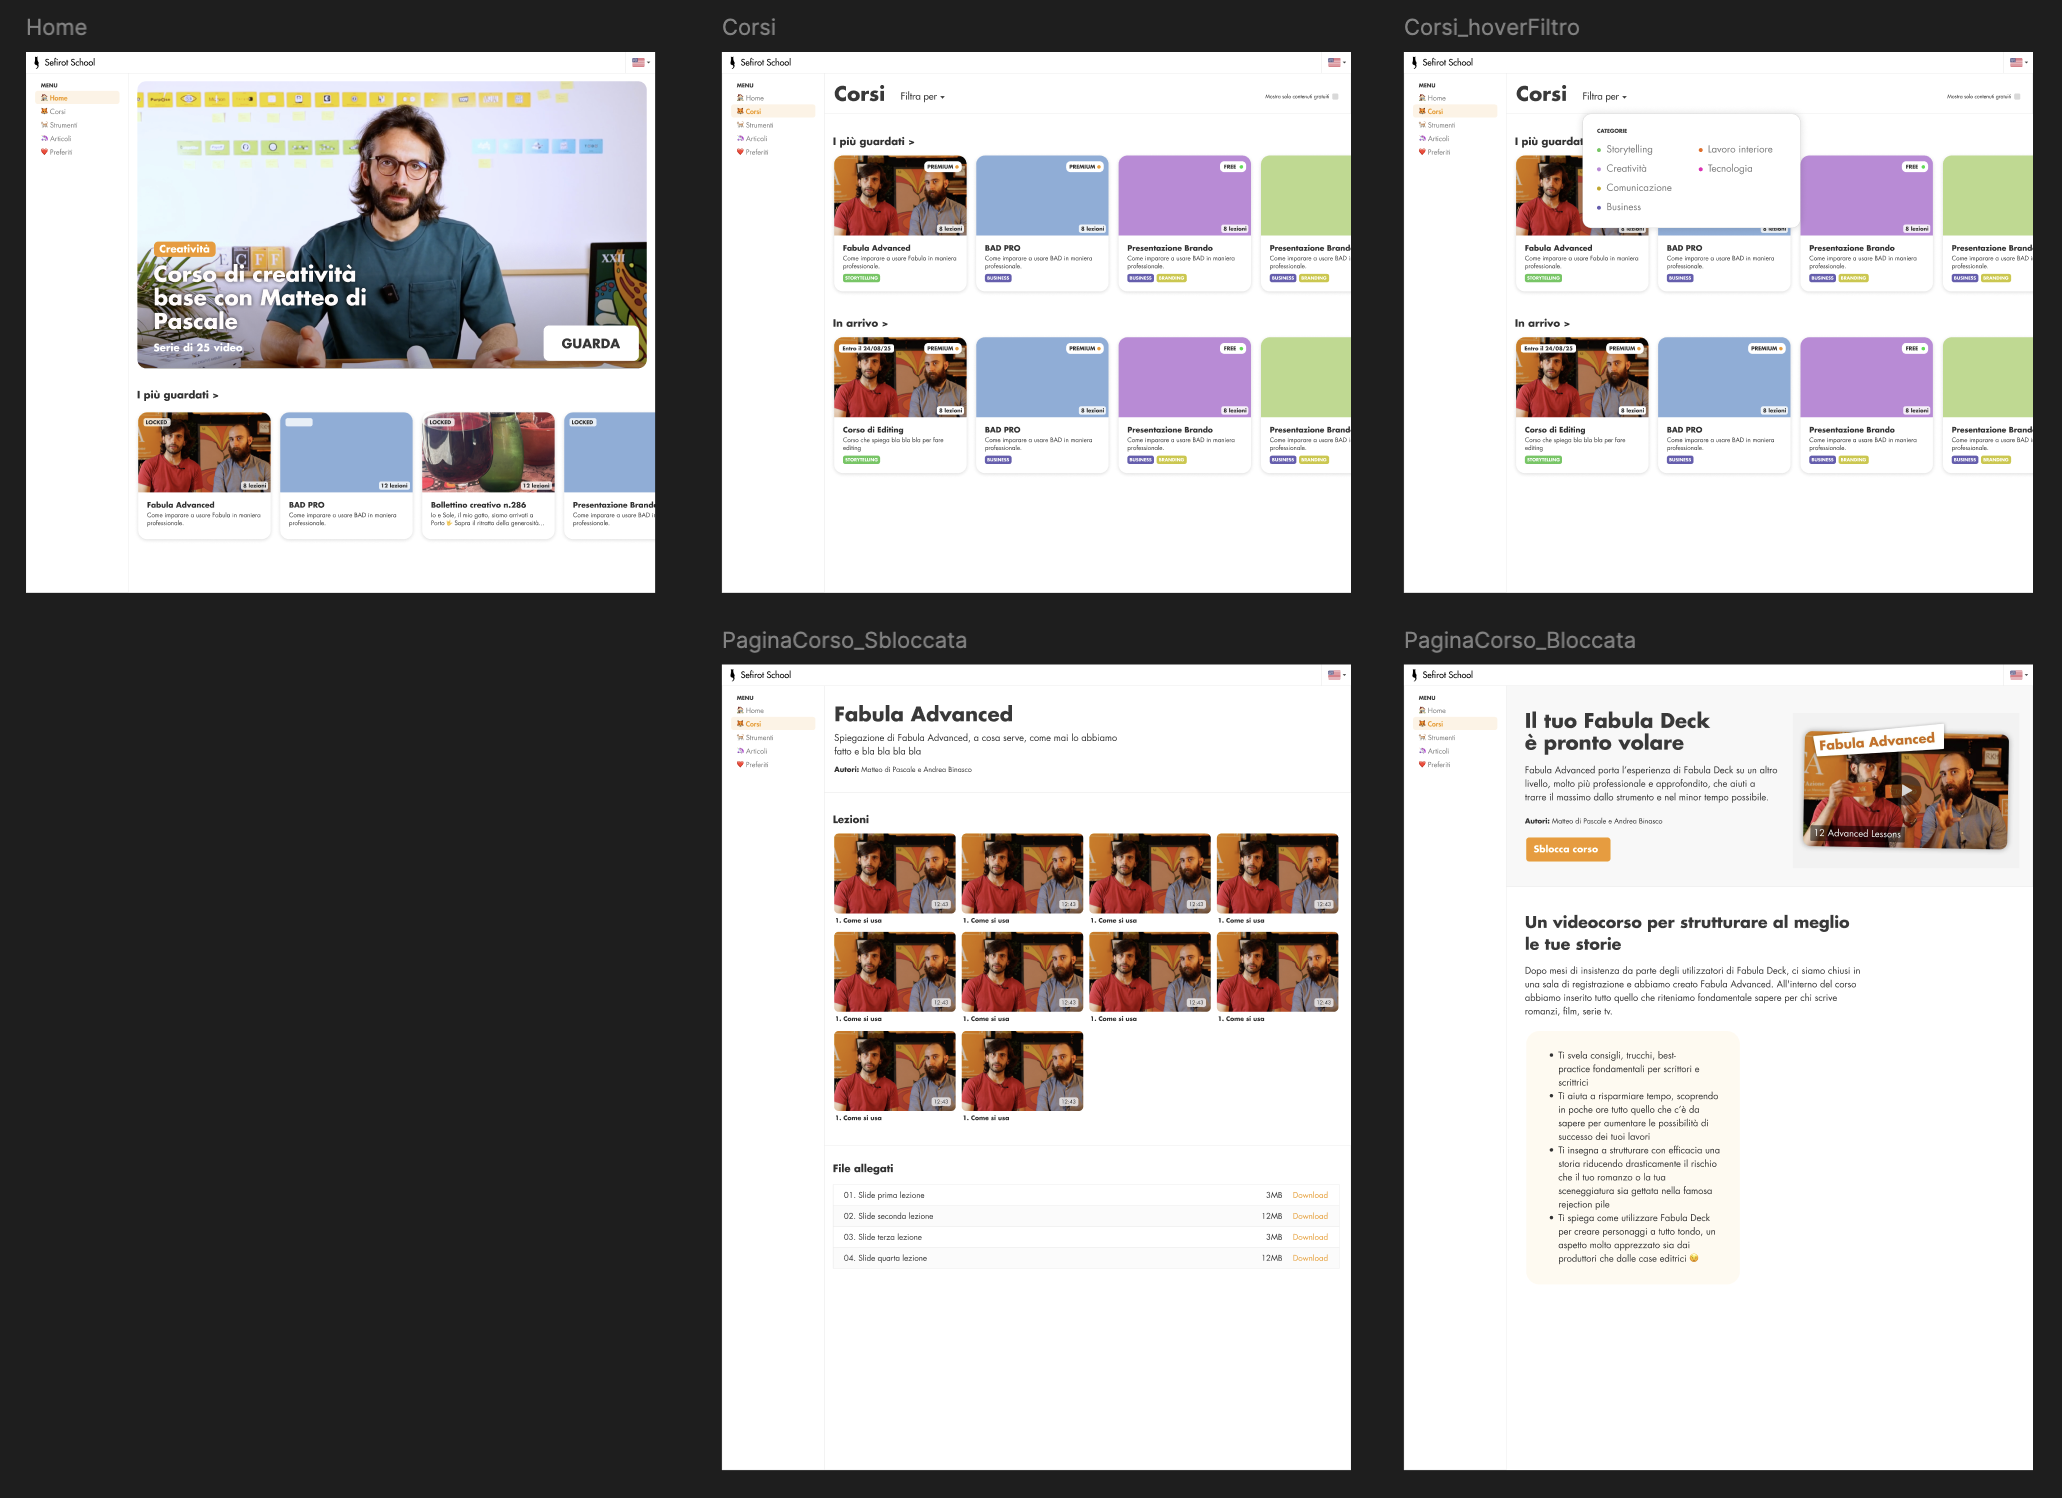
Task: Download 'Slide seconda lezione' attachment
Action: tap(1309, 1216)
